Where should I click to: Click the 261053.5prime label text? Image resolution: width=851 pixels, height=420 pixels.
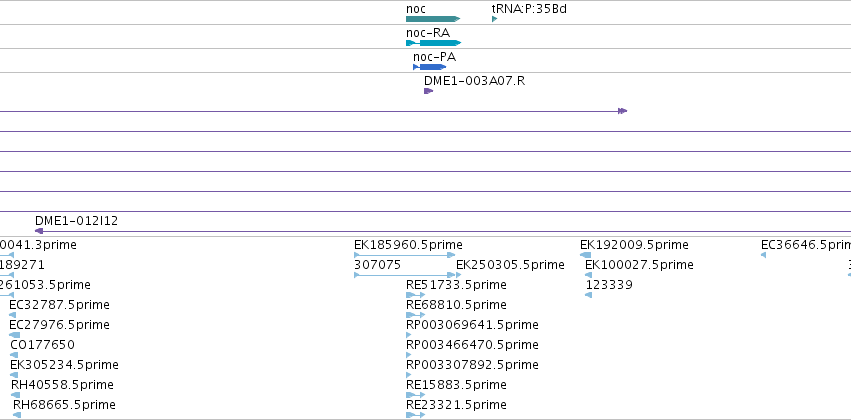pyautogui.click(x=45, y=284)
